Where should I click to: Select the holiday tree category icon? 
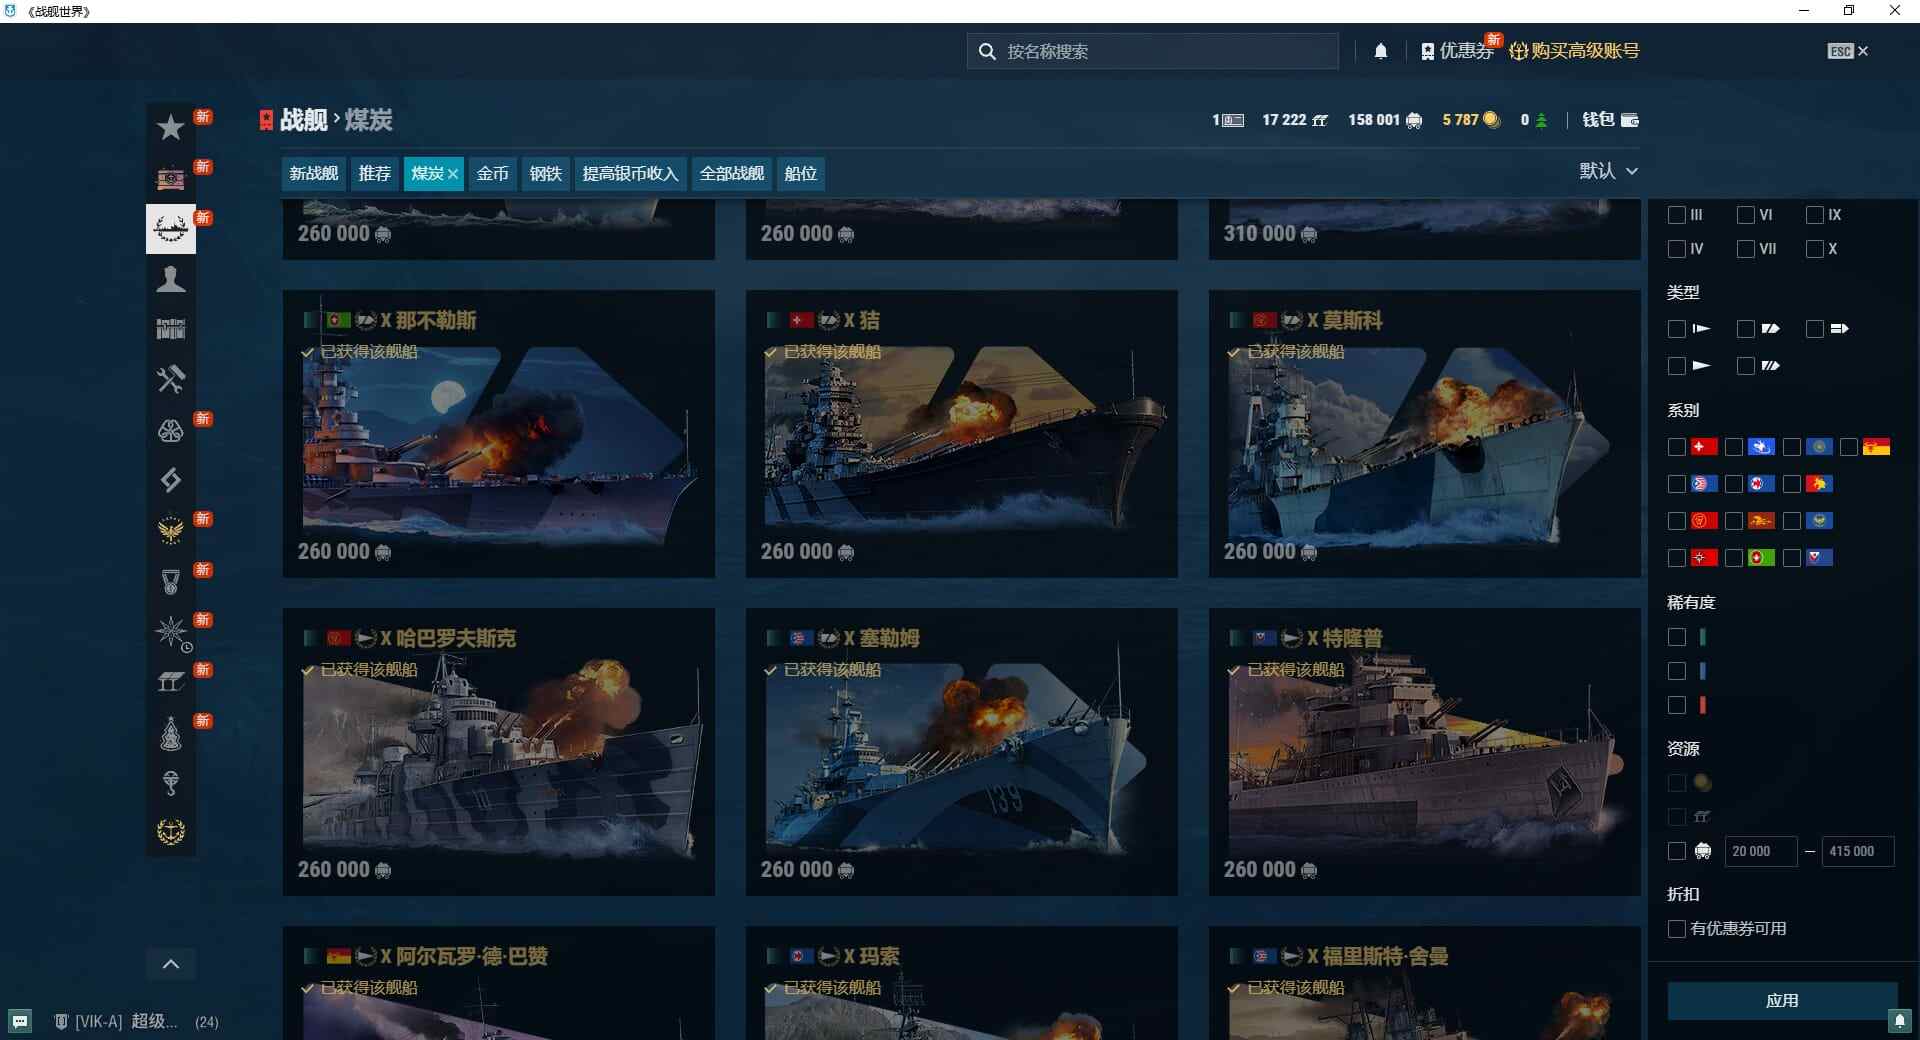171,734
